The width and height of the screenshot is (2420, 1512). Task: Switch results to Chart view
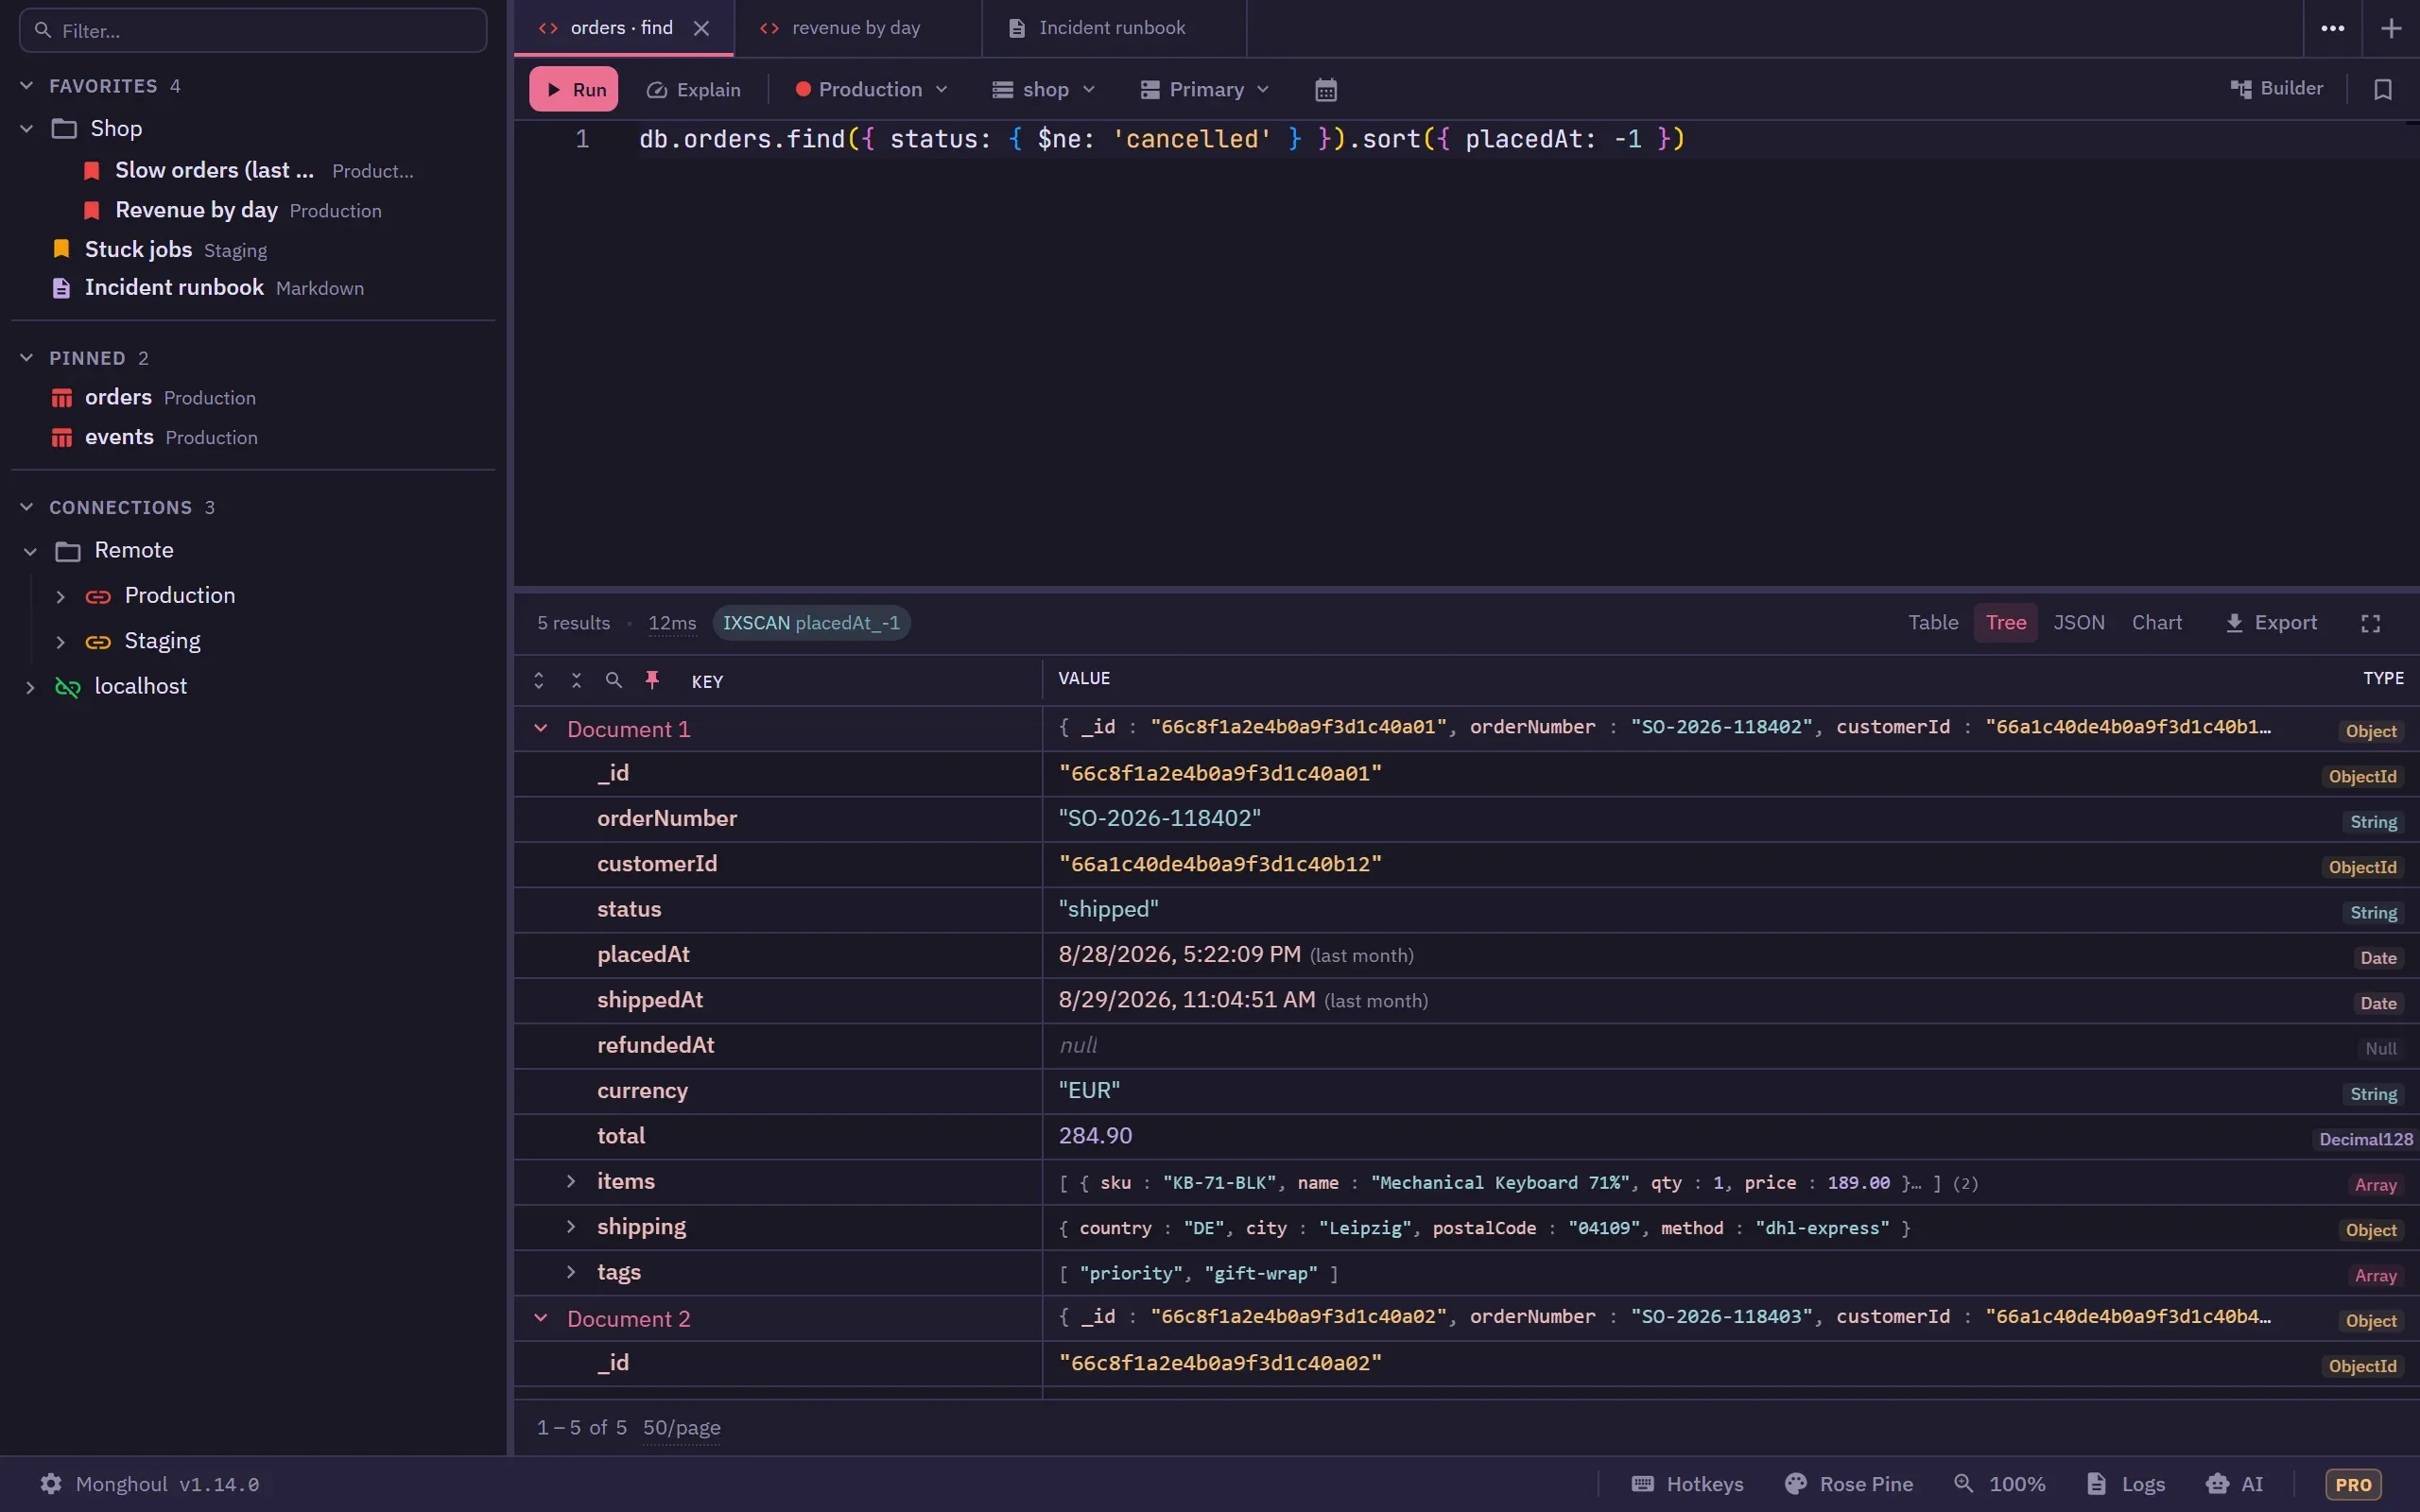pos(2157,623)
